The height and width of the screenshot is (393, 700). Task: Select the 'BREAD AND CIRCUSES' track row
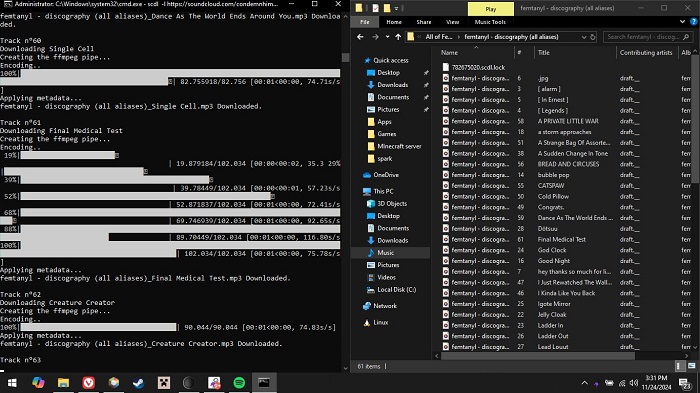point(566,164)
